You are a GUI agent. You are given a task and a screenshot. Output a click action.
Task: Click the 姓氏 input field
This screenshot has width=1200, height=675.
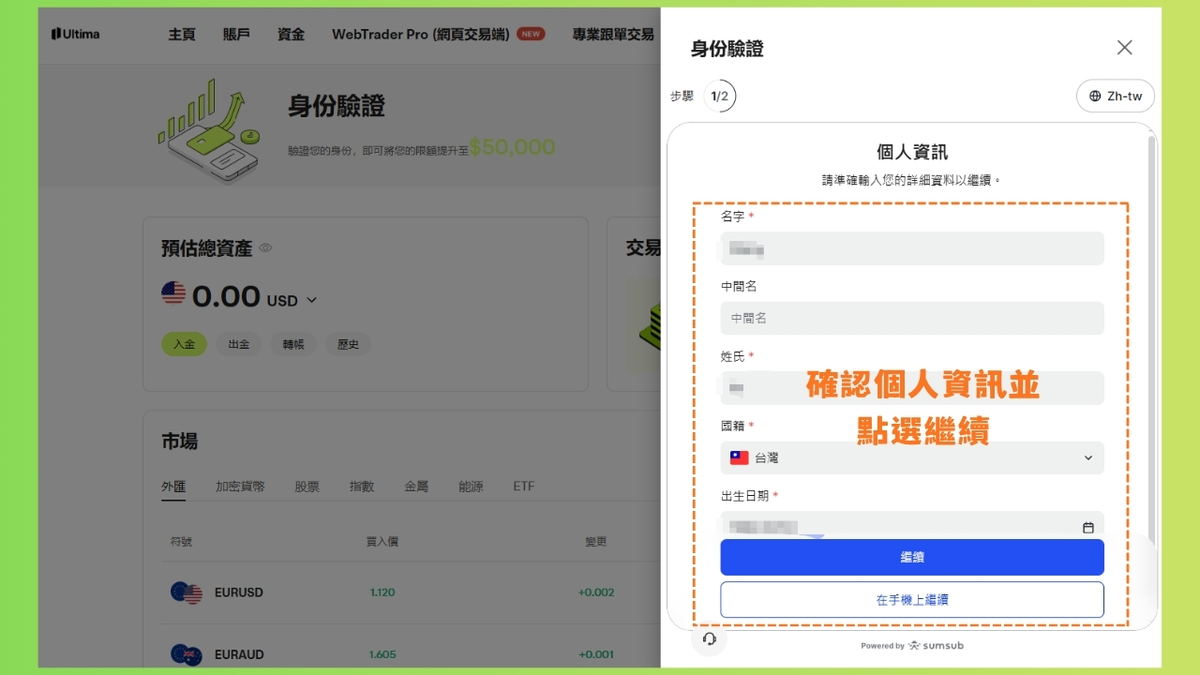tap(912, 388)
